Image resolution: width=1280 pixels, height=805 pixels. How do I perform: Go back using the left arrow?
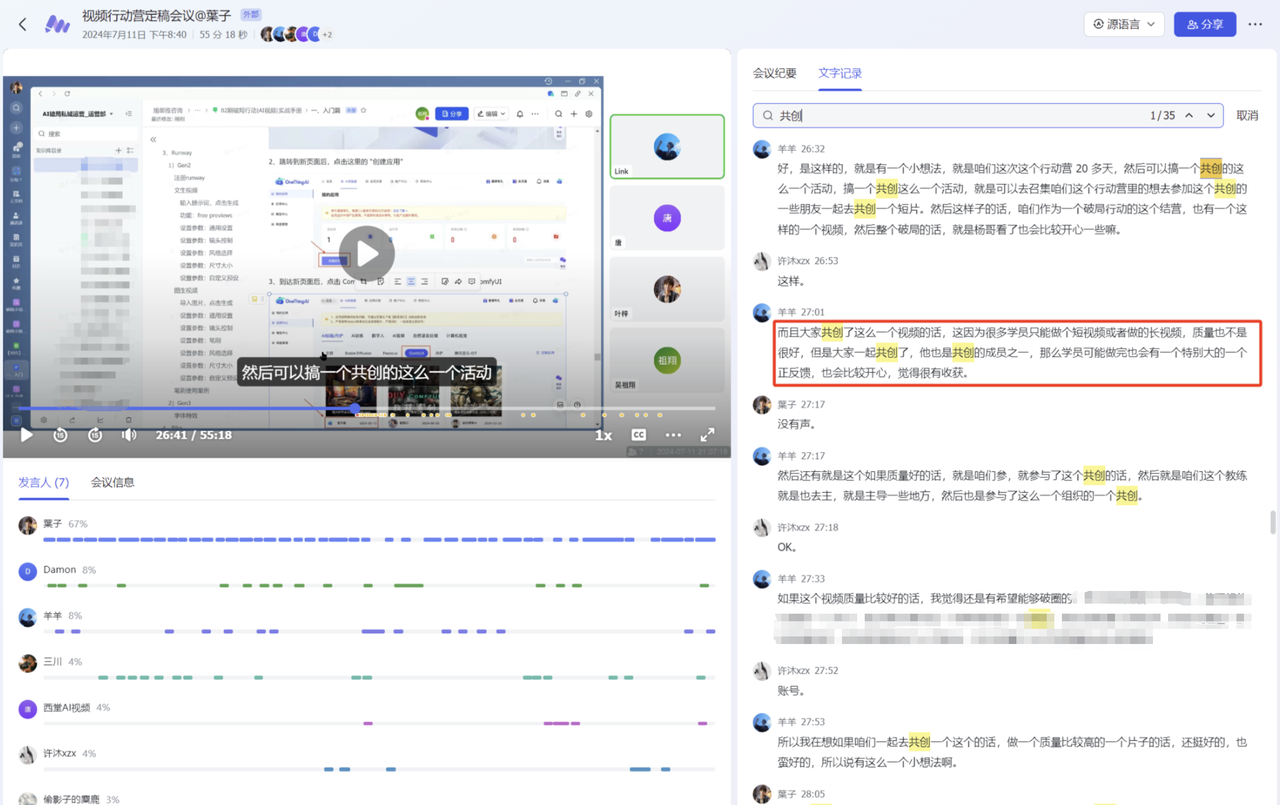click(22, 24)
